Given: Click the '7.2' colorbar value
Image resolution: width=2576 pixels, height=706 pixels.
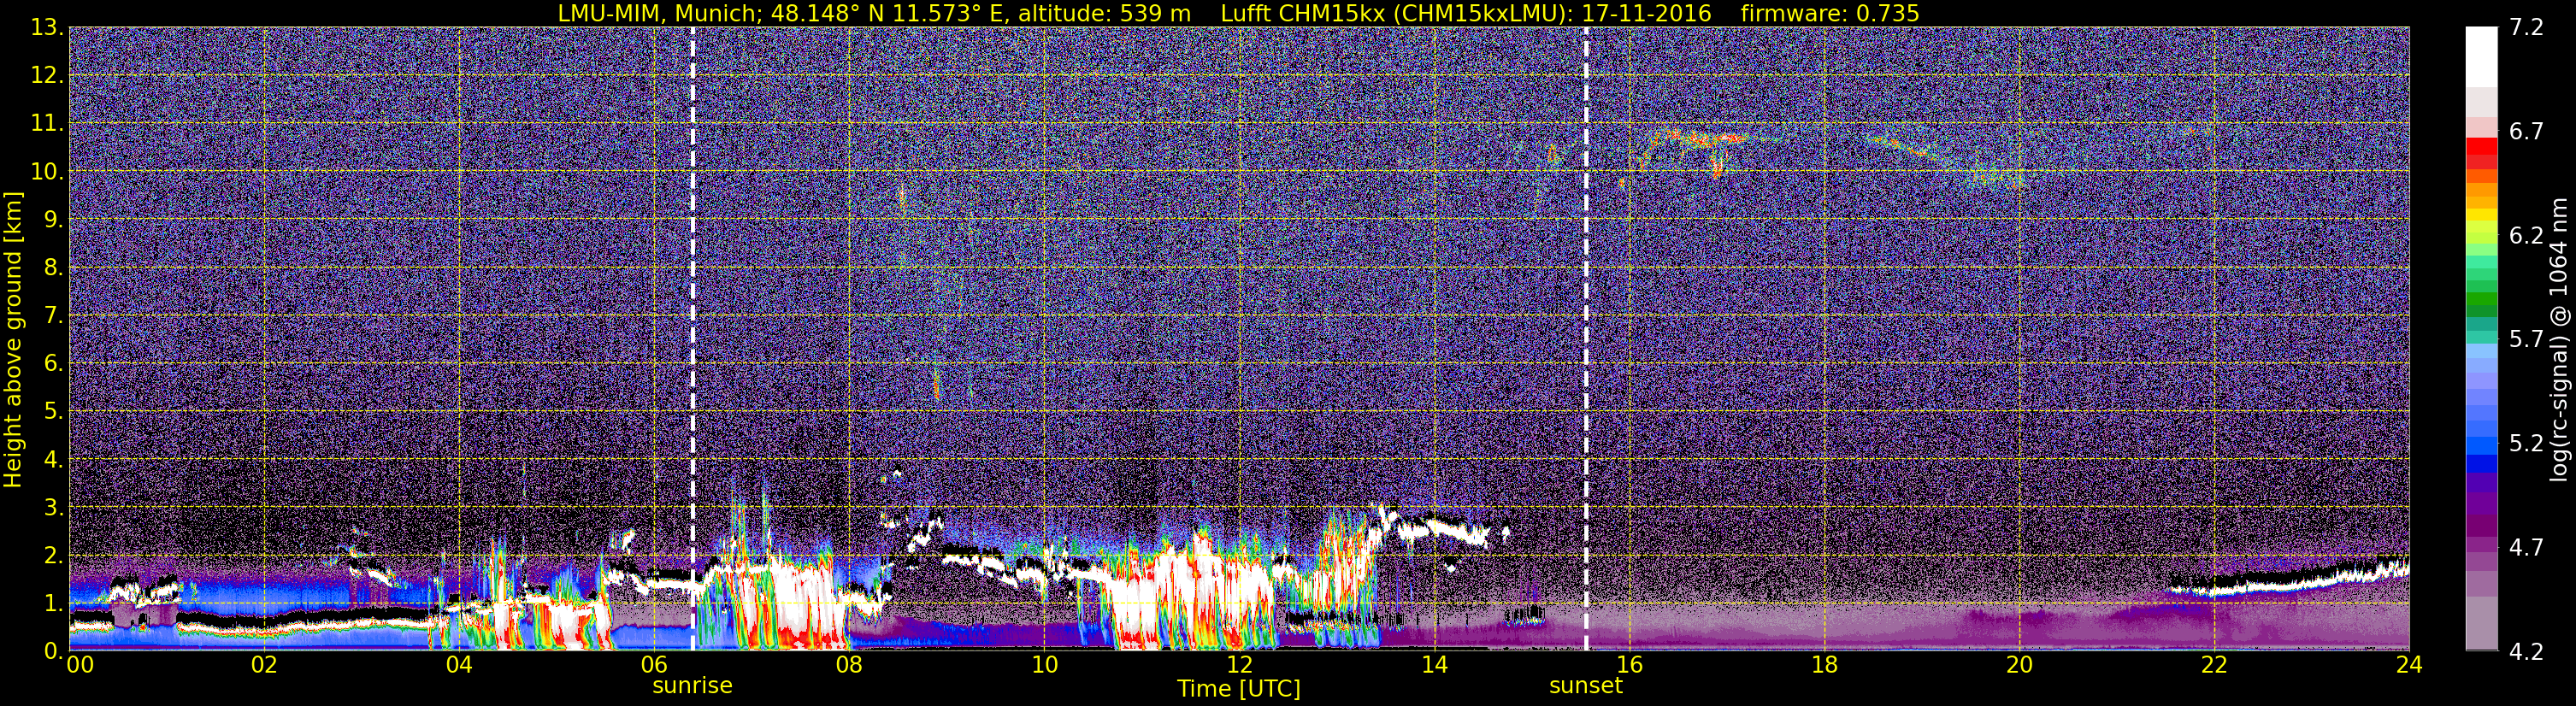Looking at the screenshot, I should [x=2526, y=27].
